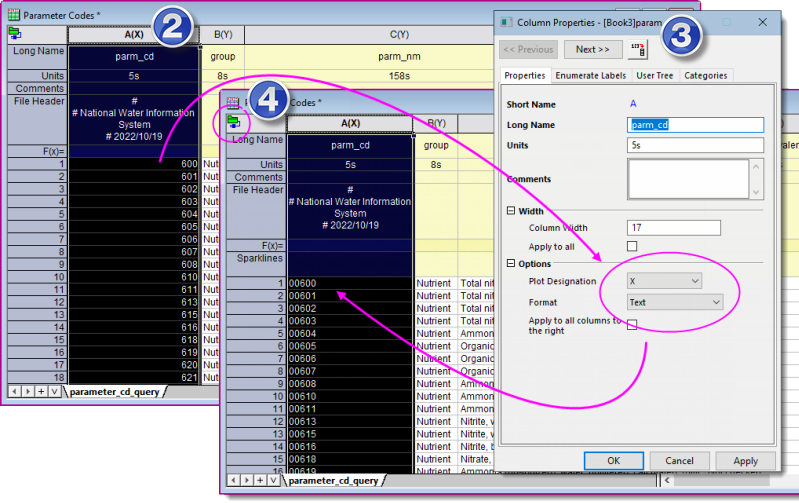Click the Long Name row label in back window
The width and height of the screenshot is (799, 503).
click(x=37, y=57)
